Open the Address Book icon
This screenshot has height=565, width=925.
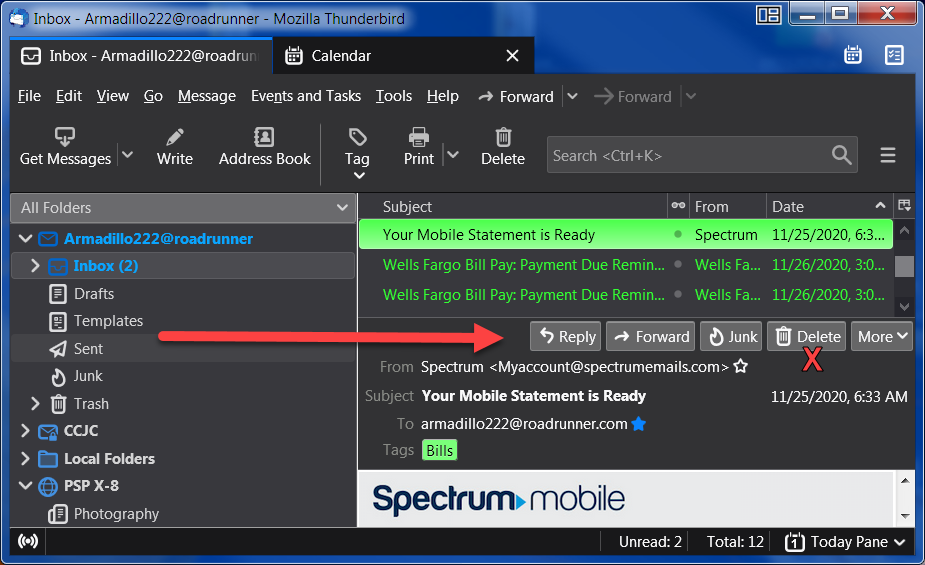[264, 137]
